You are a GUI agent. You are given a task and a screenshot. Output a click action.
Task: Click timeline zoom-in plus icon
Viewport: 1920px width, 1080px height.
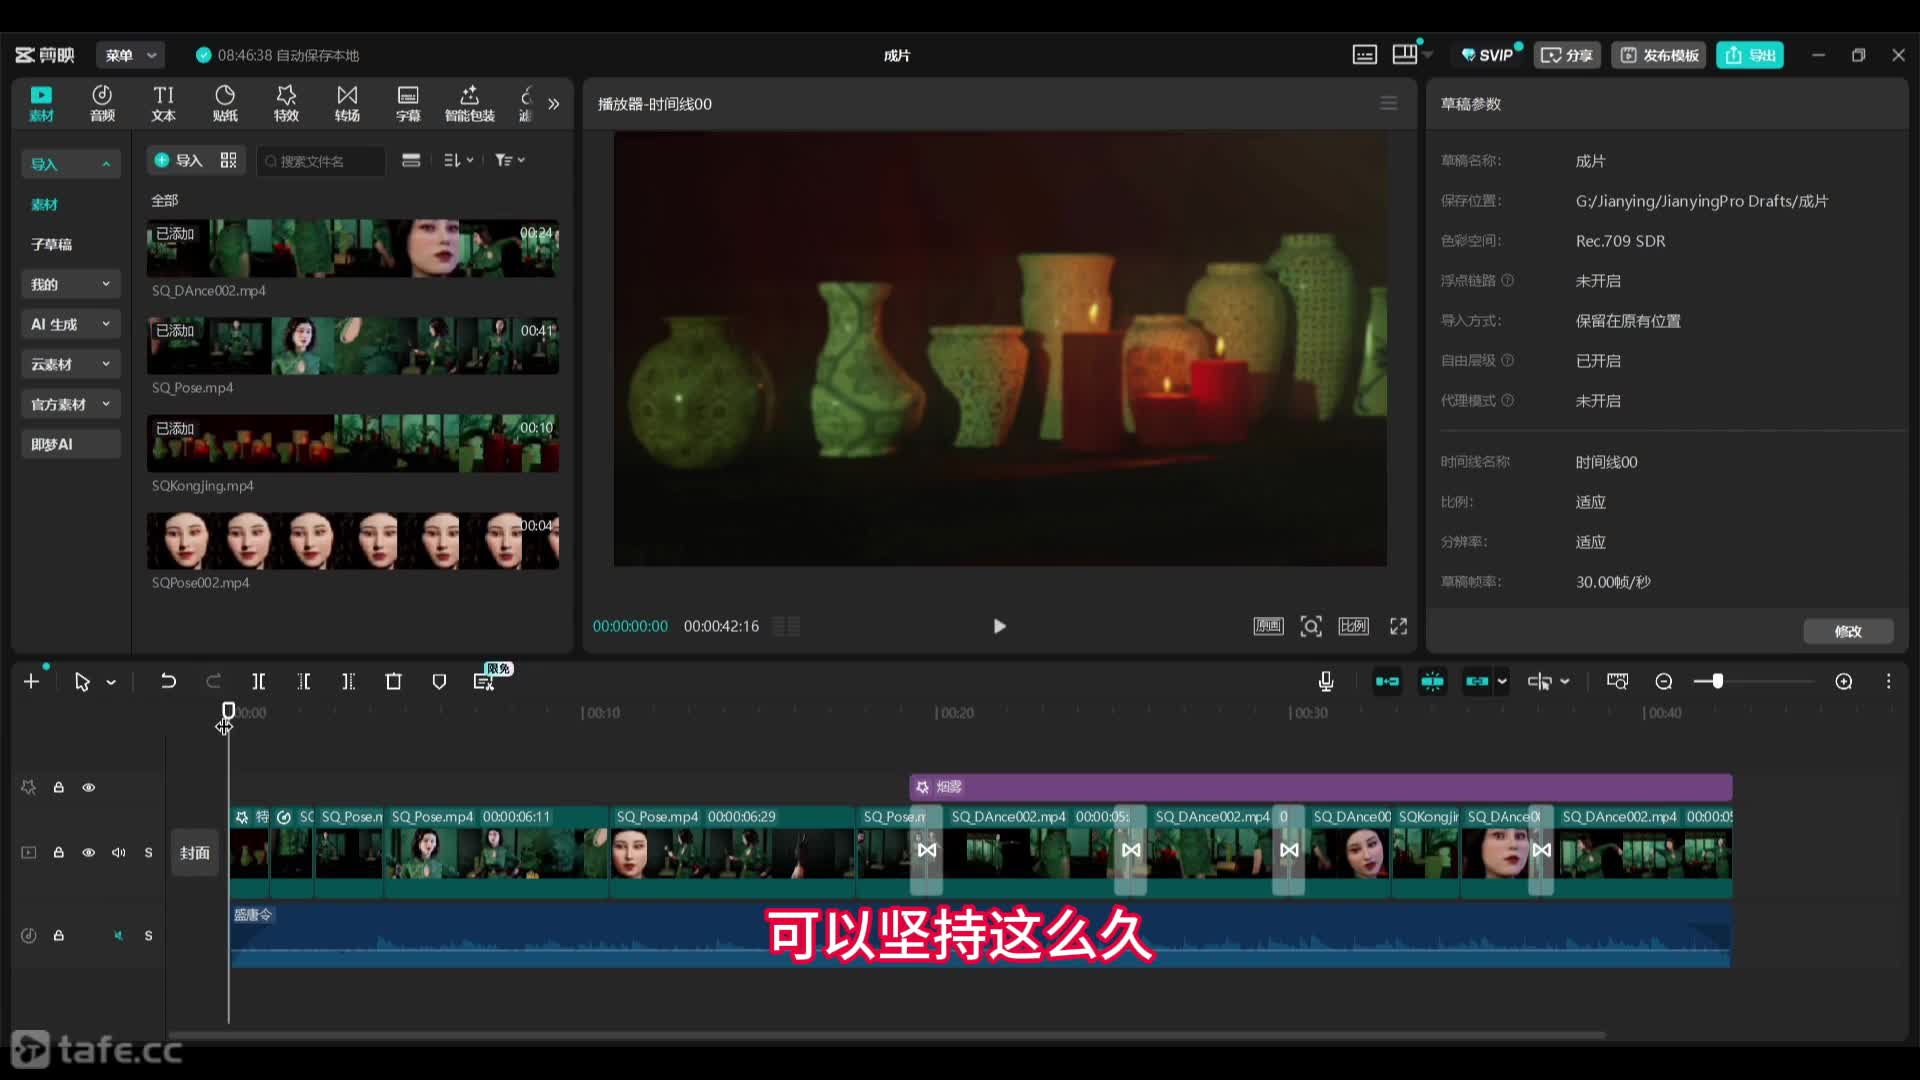1844,682
